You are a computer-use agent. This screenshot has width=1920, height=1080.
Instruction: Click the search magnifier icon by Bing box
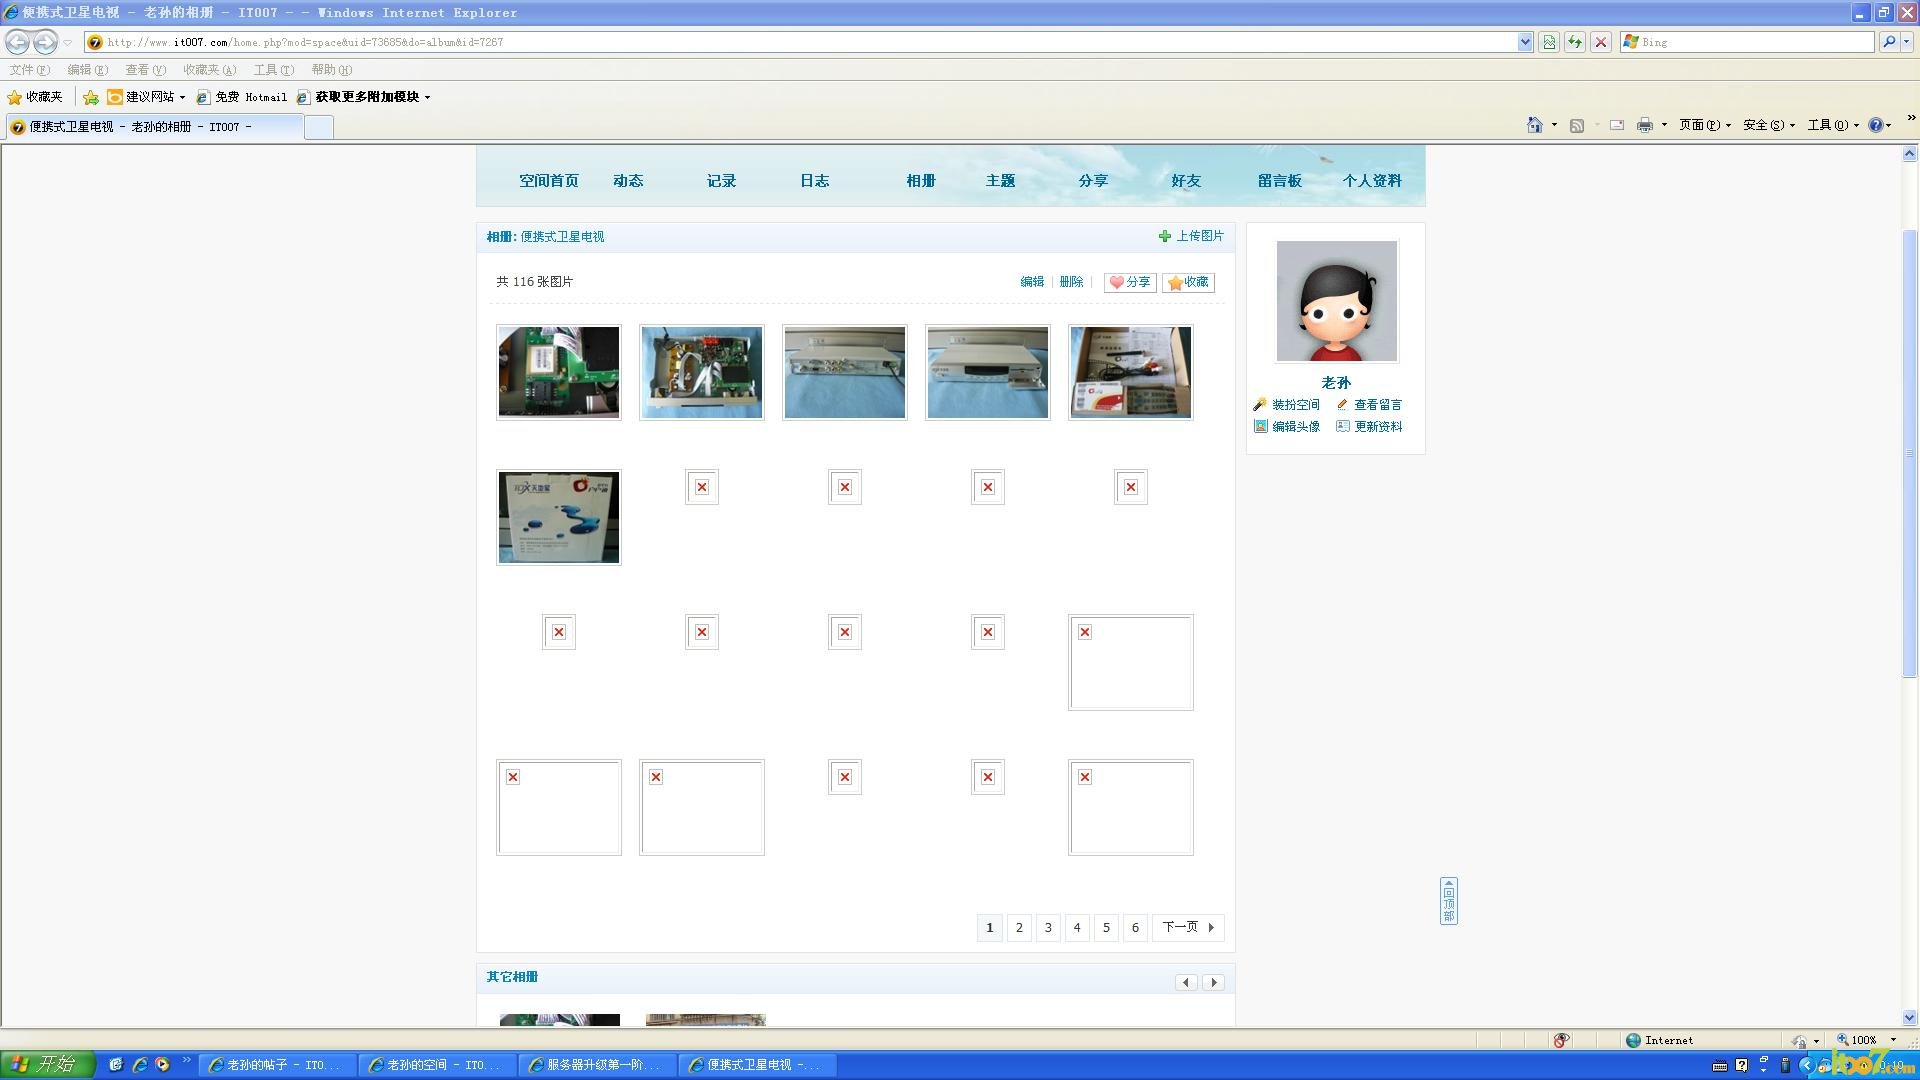tap(1888, 42)
